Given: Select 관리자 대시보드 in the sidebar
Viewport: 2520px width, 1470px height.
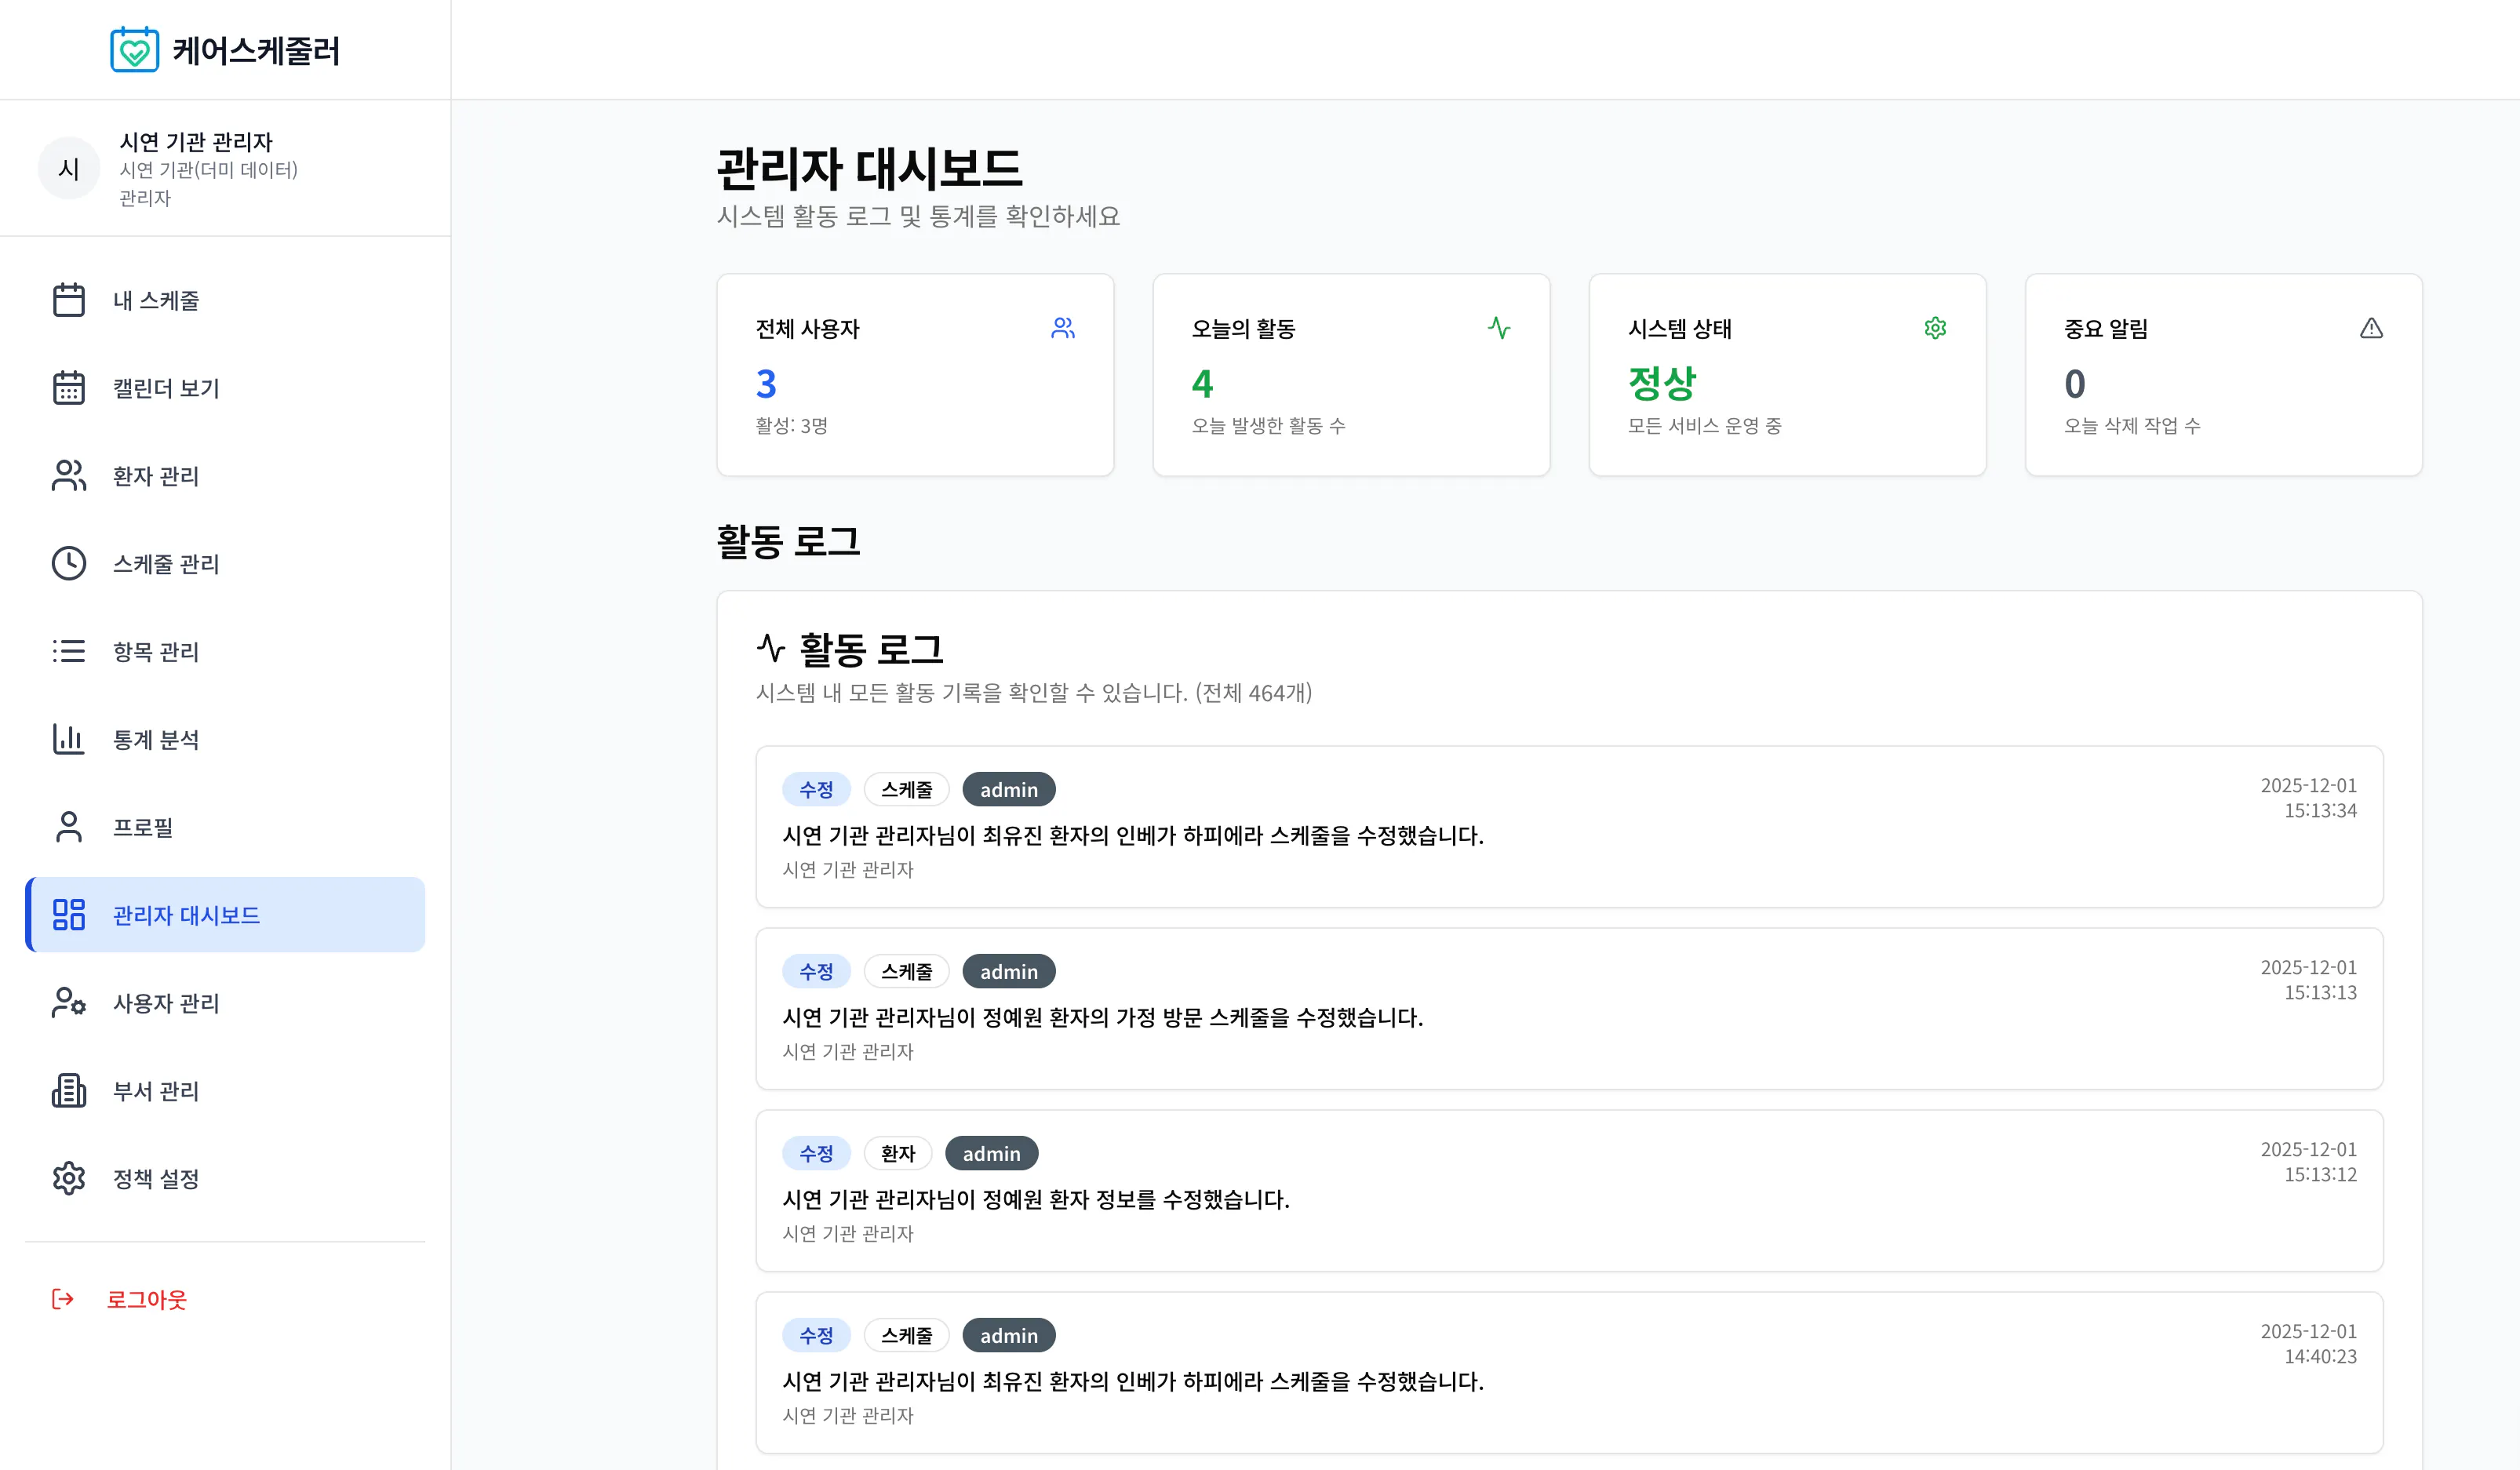Looking at the screenshot, I should point(186,915).
